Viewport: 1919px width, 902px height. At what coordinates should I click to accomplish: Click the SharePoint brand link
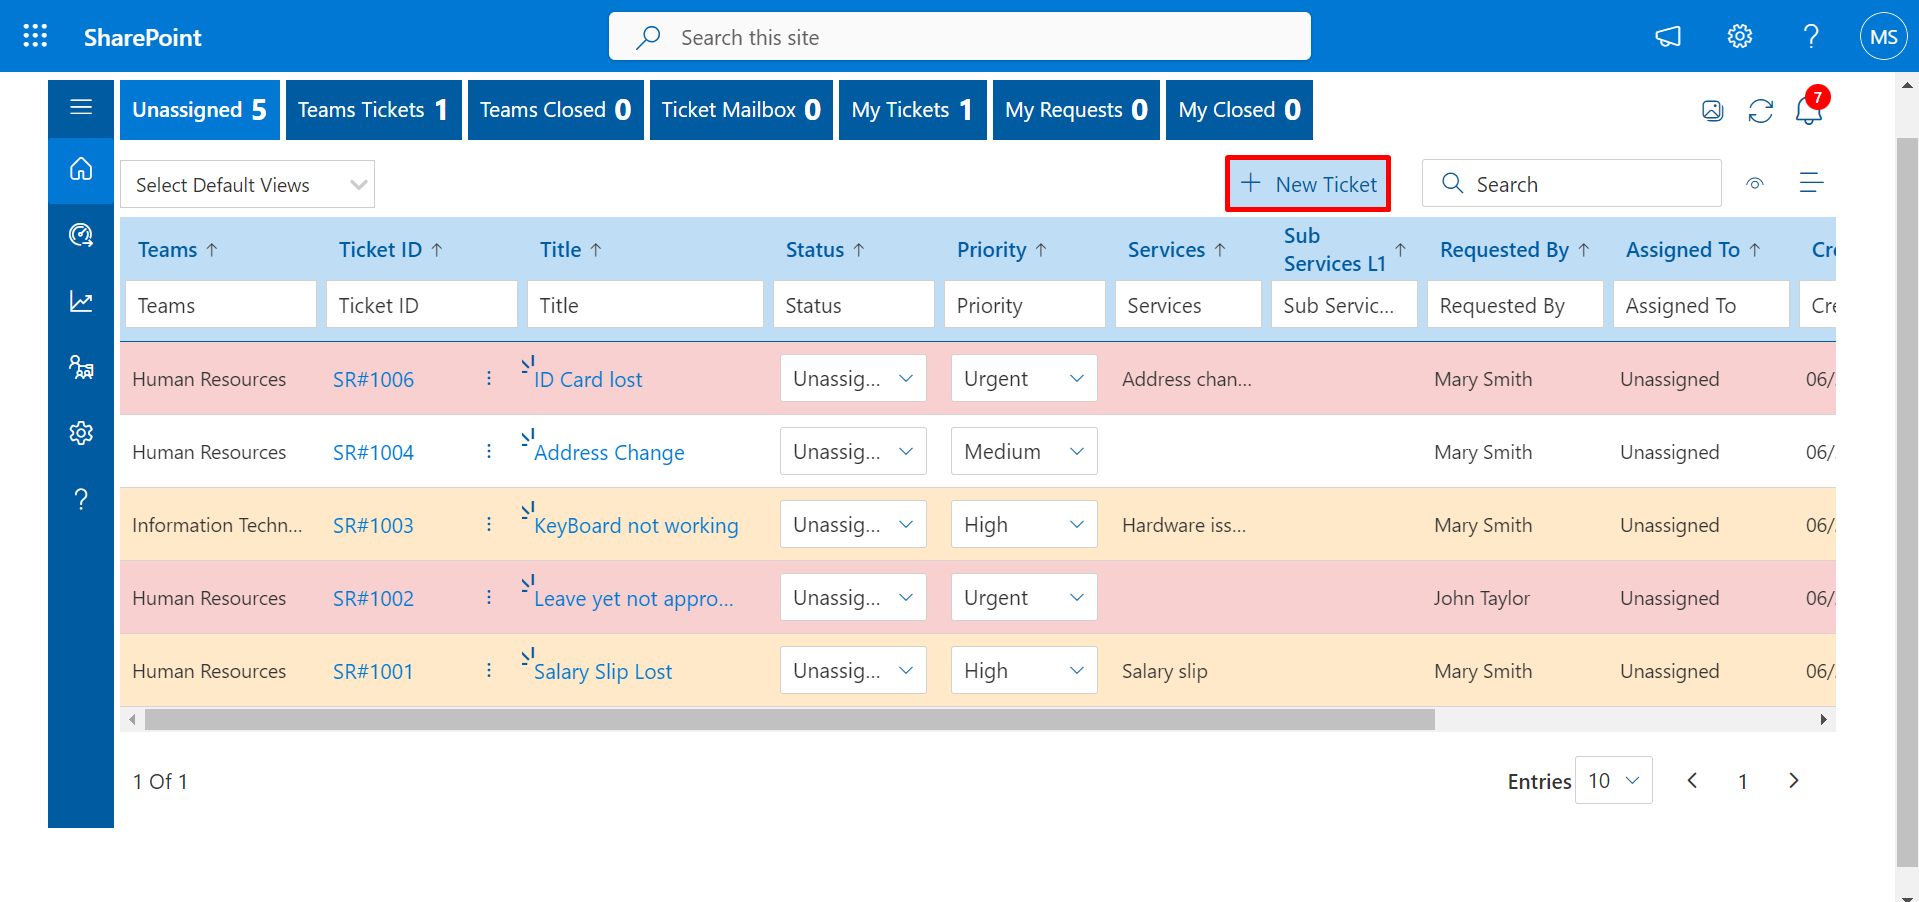click(142, 37)
